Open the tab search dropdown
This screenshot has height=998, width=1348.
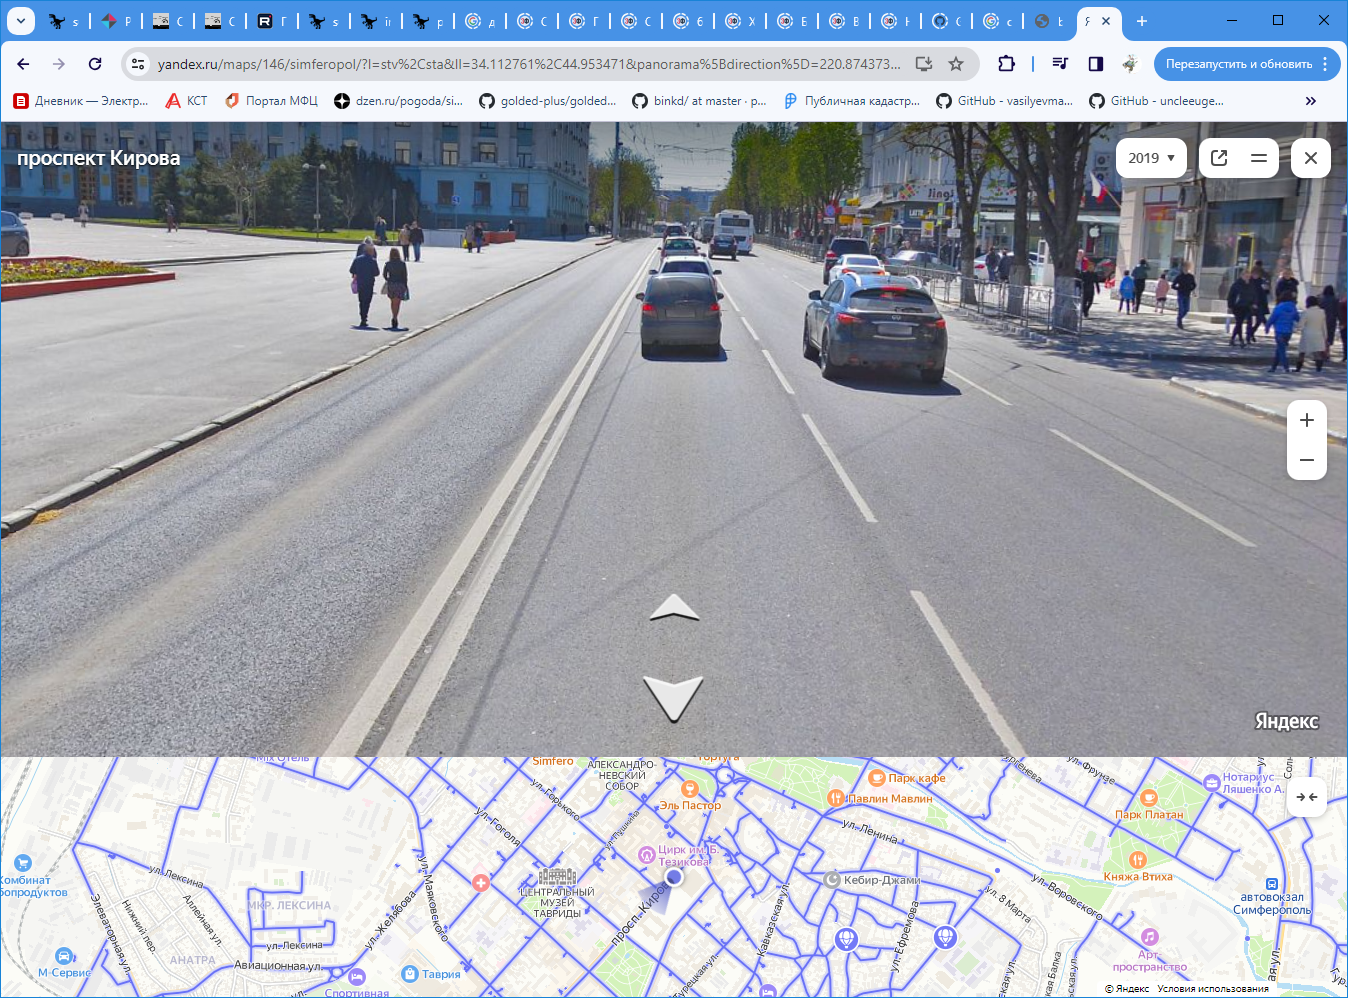(x=20, y=21)
